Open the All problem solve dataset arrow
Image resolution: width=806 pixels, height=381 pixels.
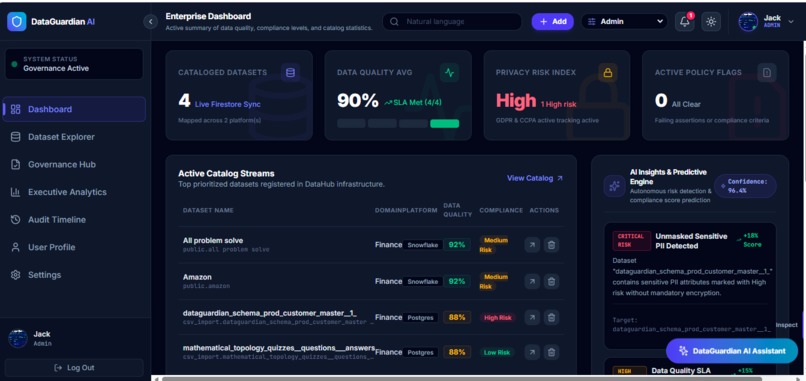pyautogui.click(x=532, y=245)
